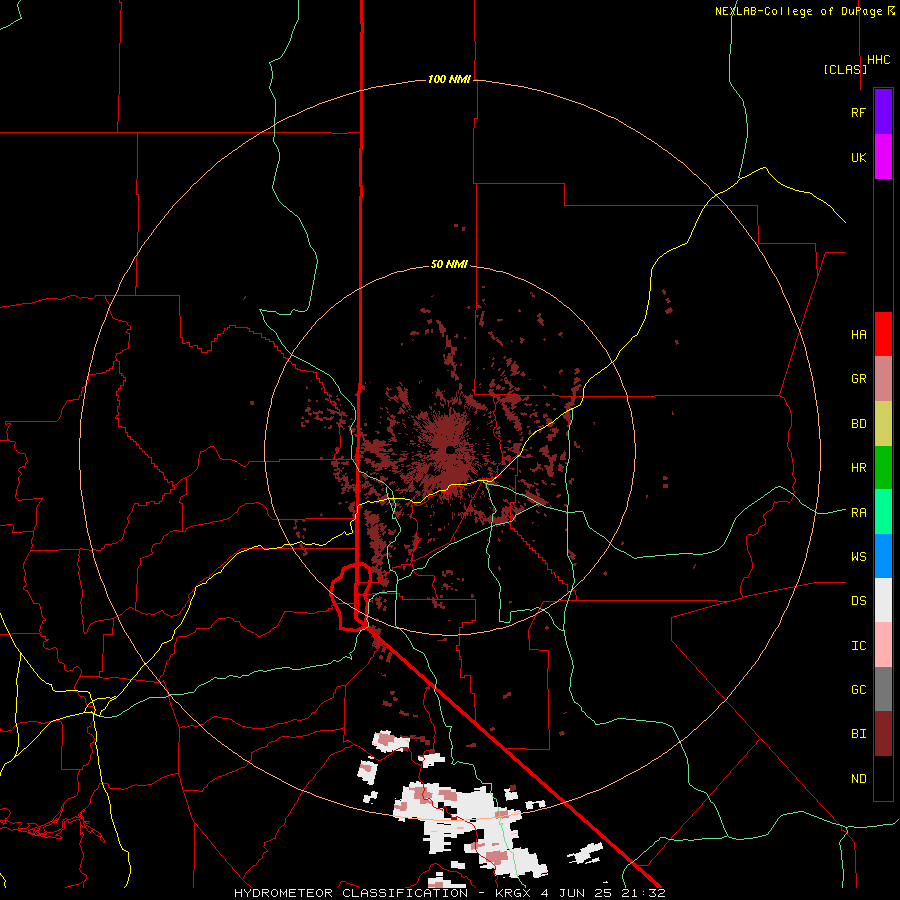Click the WS legend label
900x900 pixels.
pyautogui.click(x=858, y=557)
